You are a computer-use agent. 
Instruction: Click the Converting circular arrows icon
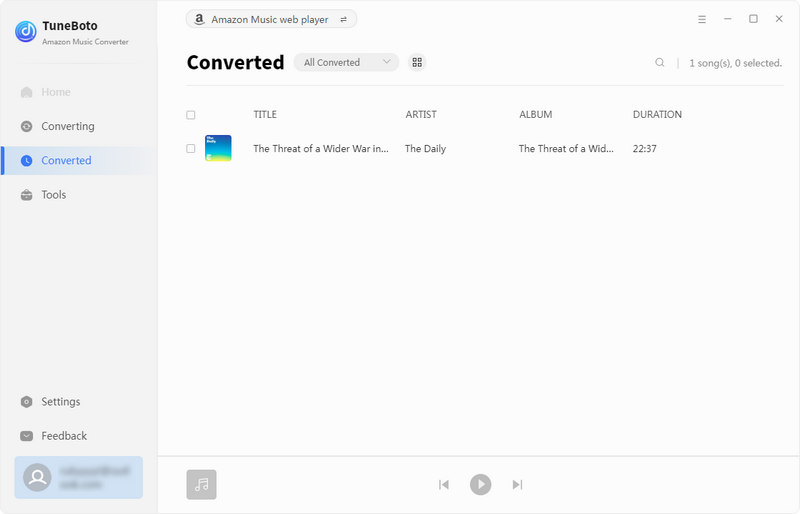pos(27,126)
